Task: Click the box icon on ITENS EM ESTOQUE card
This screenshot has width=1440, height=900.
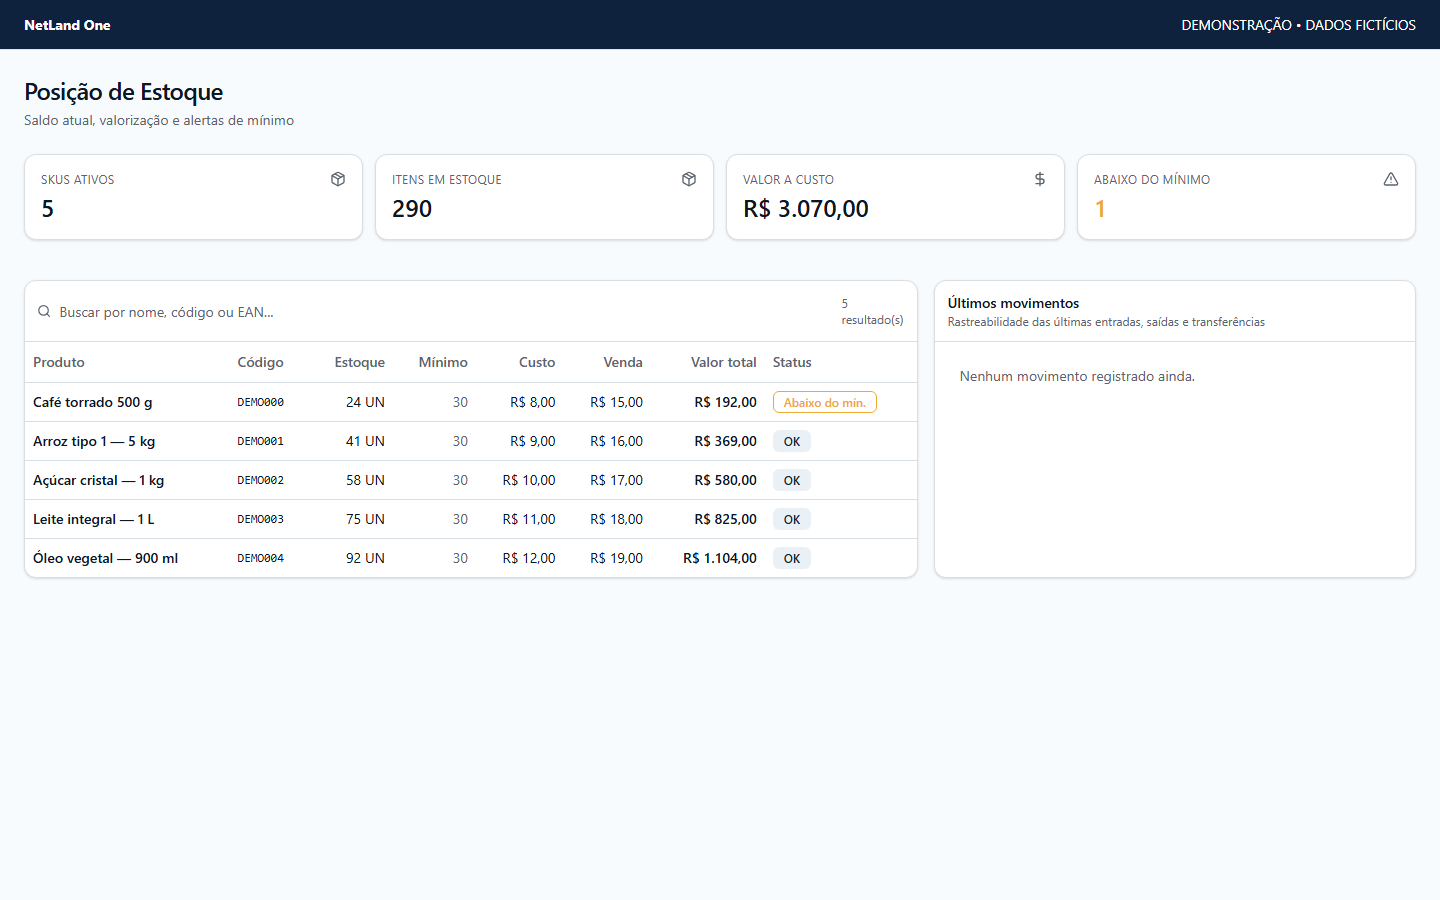Action: coord(689,179)
